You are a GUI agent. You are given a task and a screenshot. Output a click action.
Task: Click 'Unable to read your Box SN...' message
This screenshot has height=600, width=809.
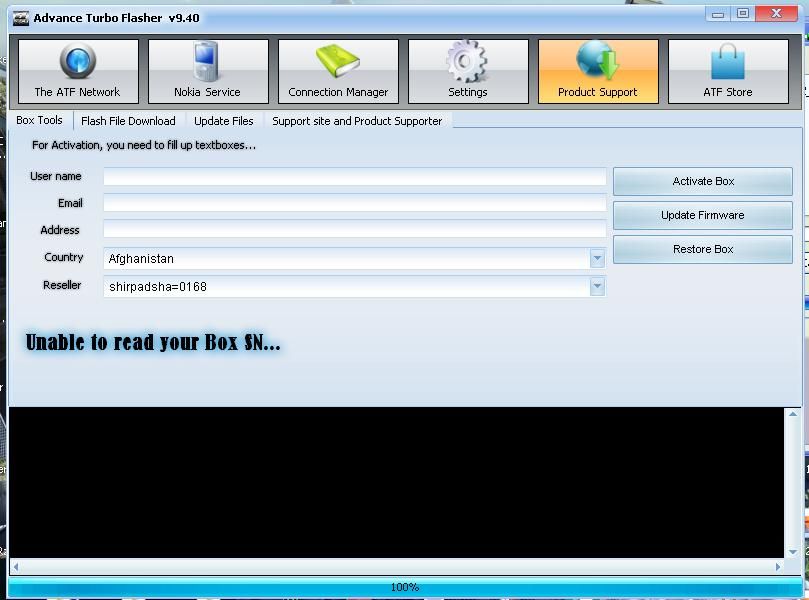153,343
